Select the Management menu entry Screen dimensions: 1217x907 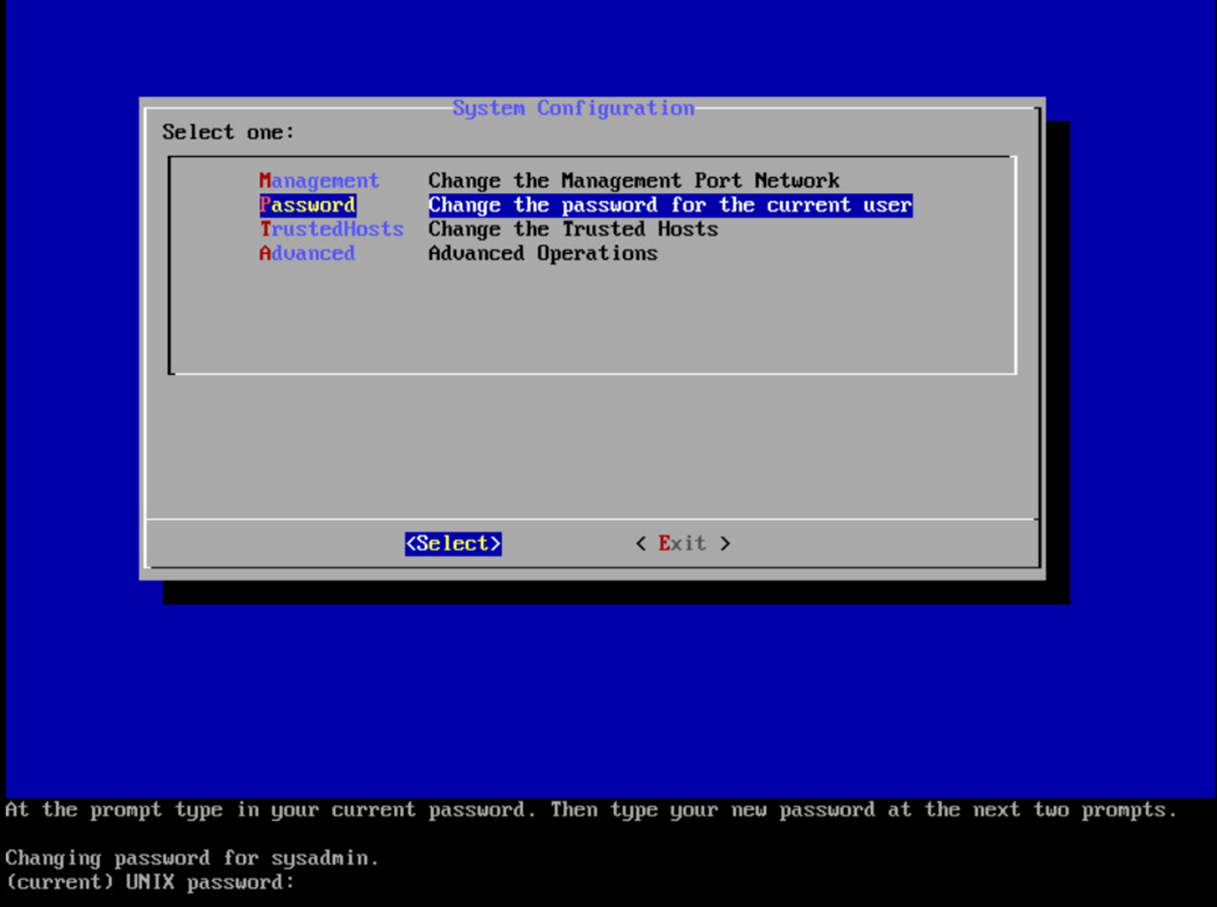point(319,181)
